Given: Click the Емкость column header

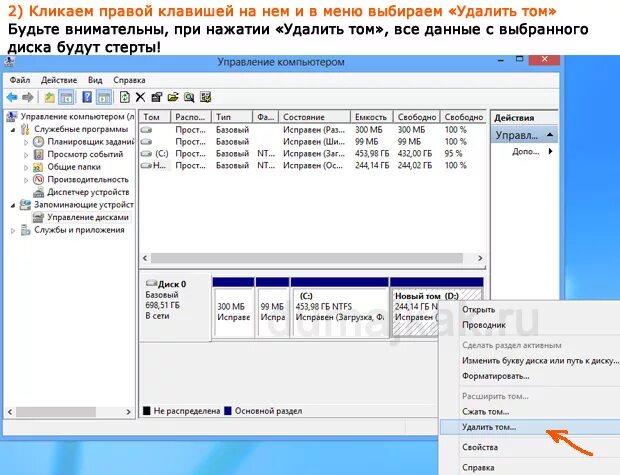Looking at the screenshot, I should coord(372,117).
